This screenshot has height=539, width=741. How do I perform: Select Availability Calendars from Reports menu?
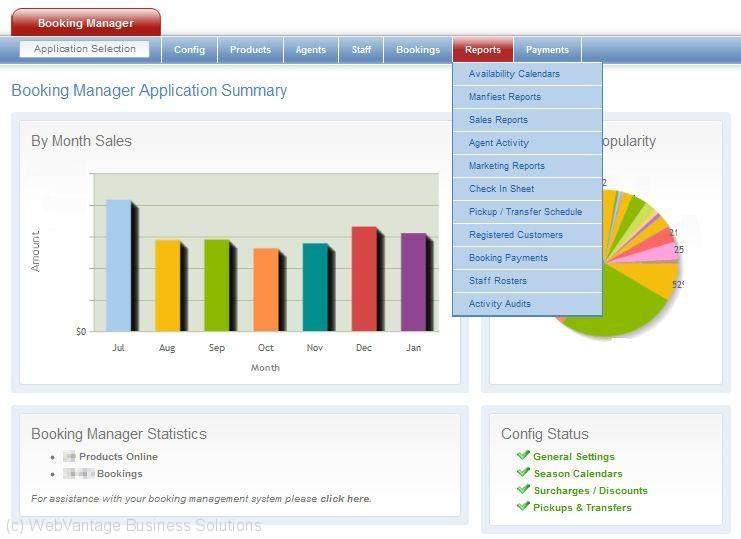(x=514, y=74)
